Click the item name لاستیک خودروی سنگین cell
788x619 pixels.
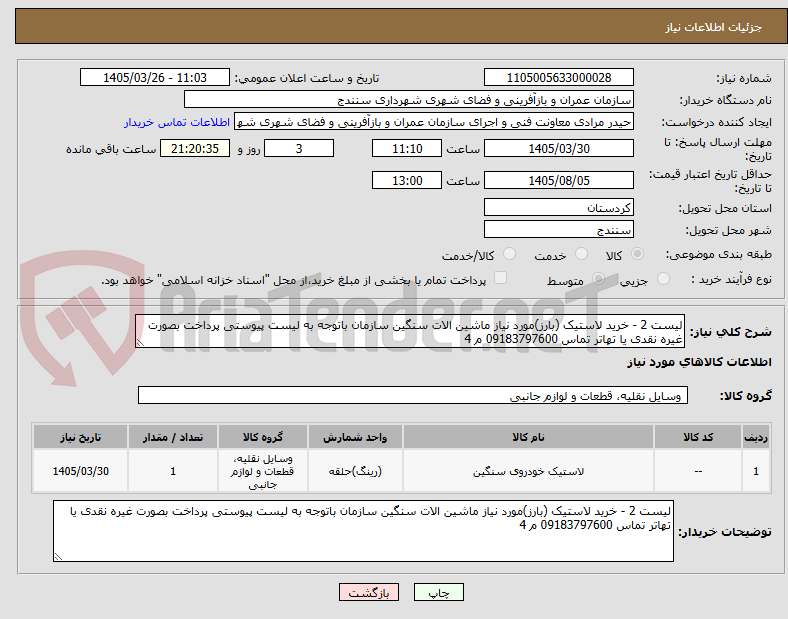[528, 471]
